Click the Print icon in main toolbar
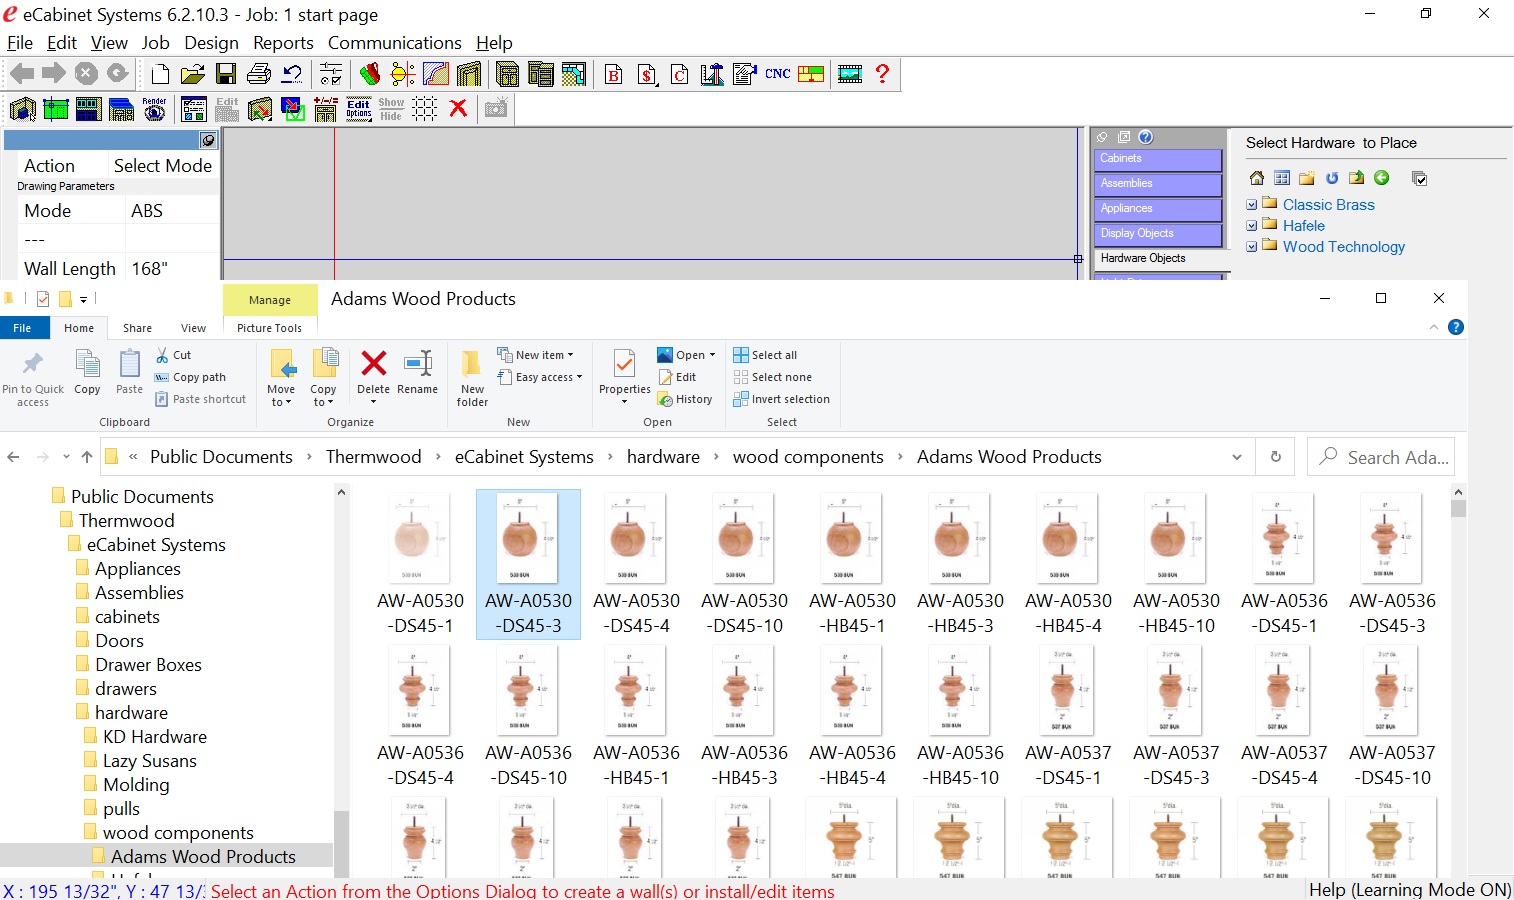 259,74
